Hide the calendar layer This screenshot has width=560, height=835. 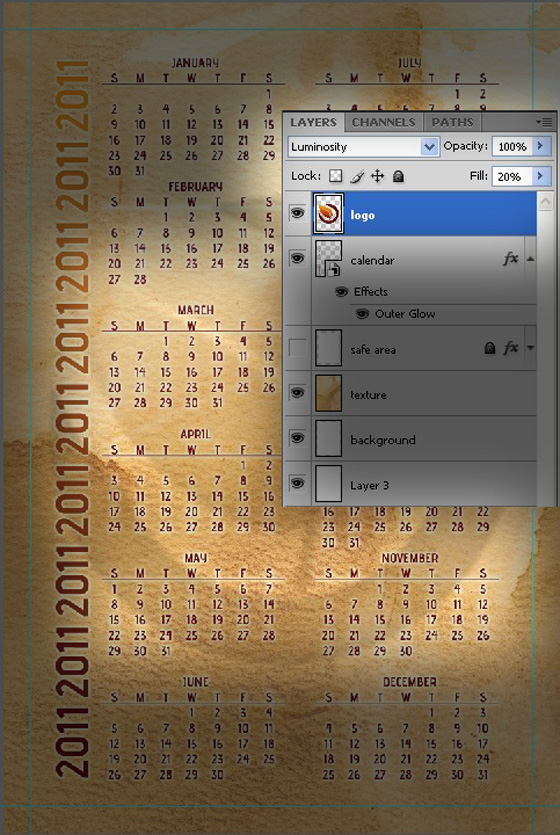point(298,258)
